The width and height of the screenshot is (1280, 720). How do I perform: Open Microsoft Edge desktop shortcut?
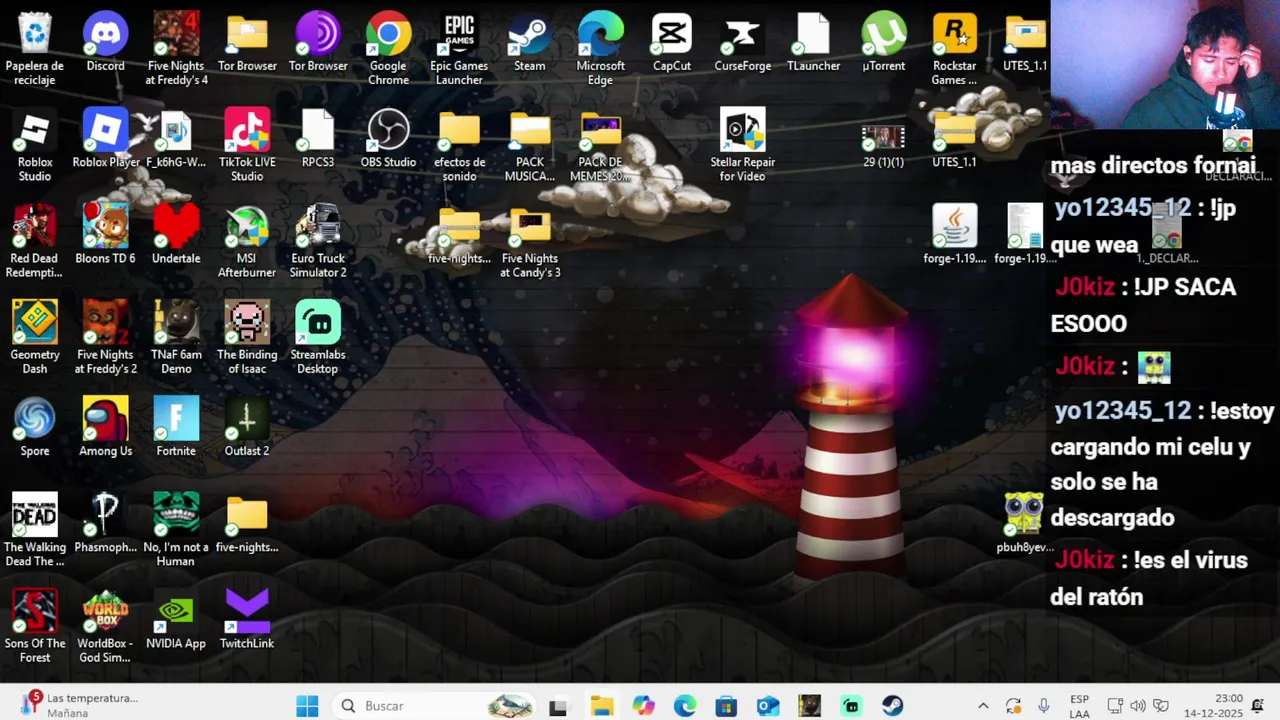601,49
